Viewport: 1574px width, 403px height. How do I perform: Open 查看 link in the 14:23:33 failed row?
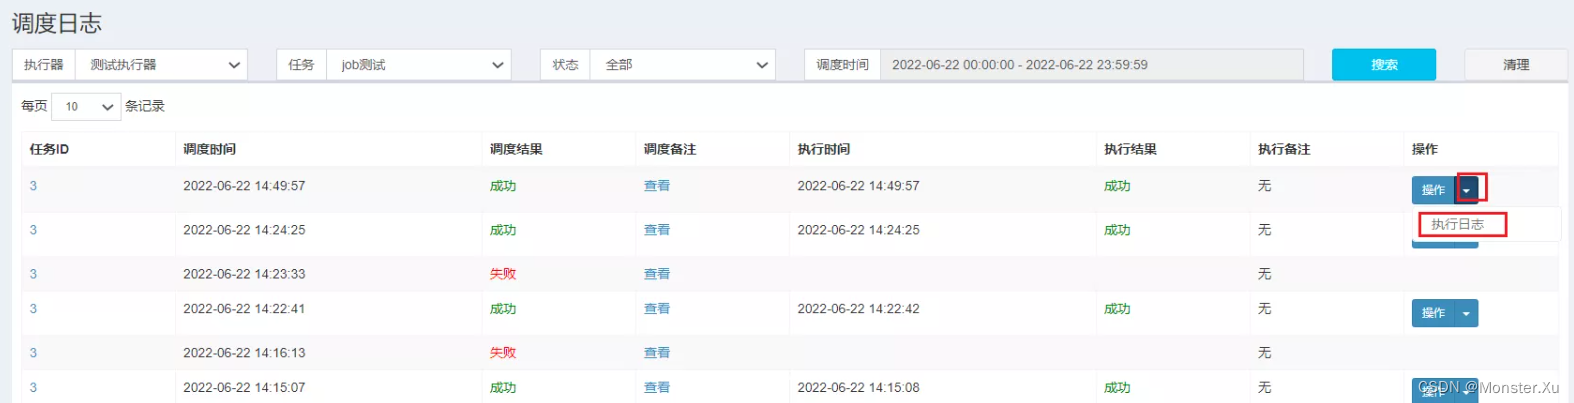click(657, 274)
